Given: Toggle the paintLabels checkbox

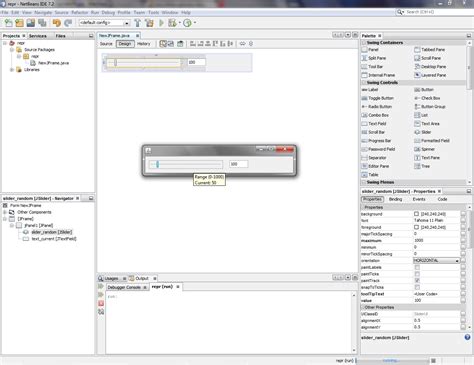Looking at the screenshot, I should coord(417,267).
